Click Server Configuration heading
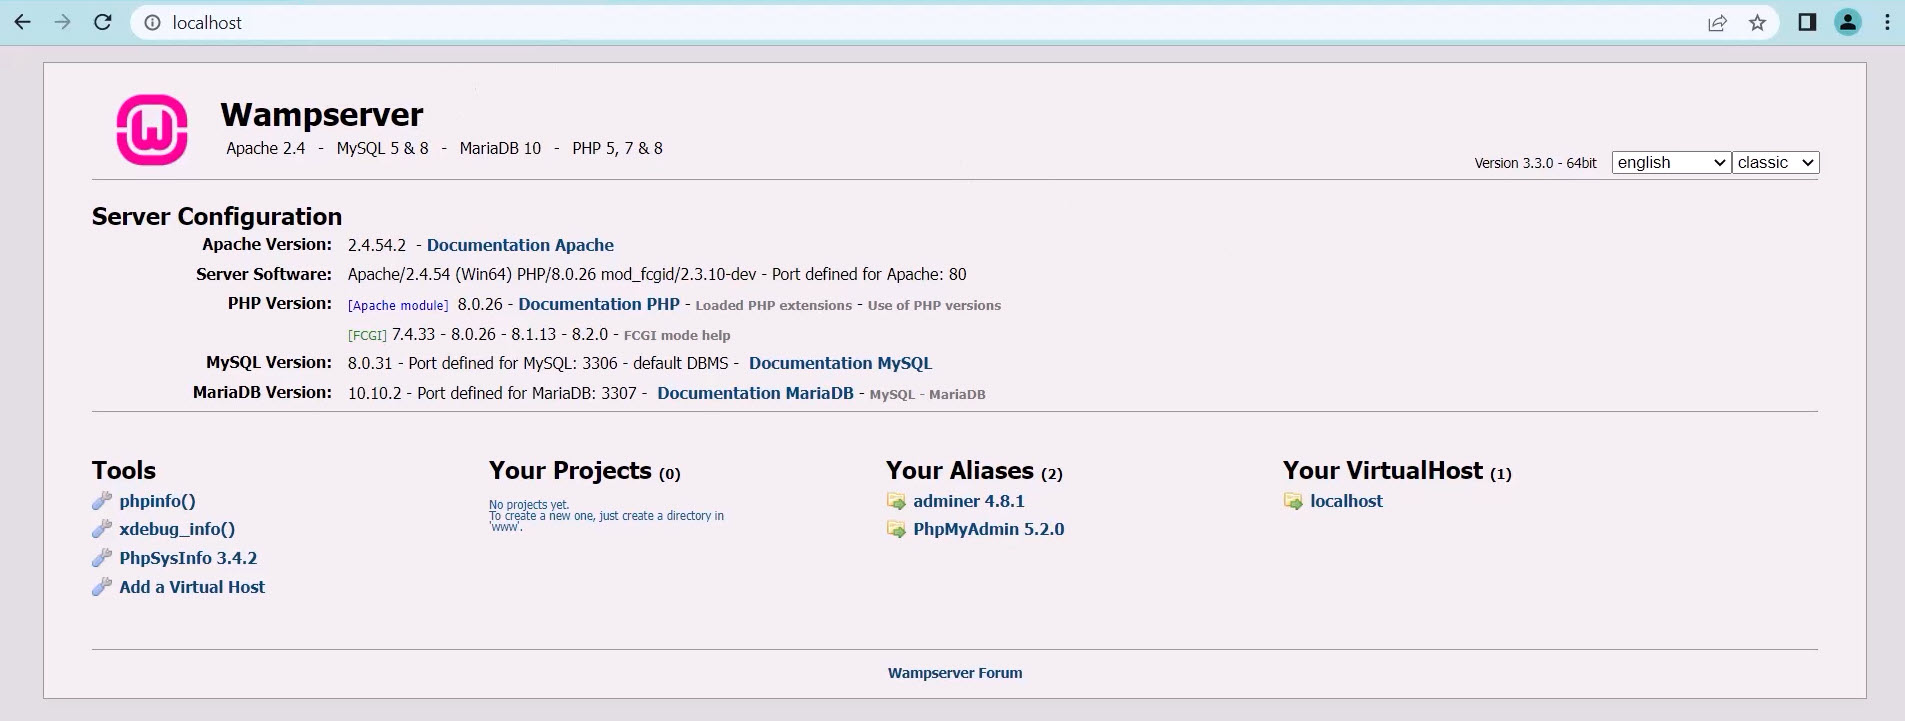 point(217,216)
